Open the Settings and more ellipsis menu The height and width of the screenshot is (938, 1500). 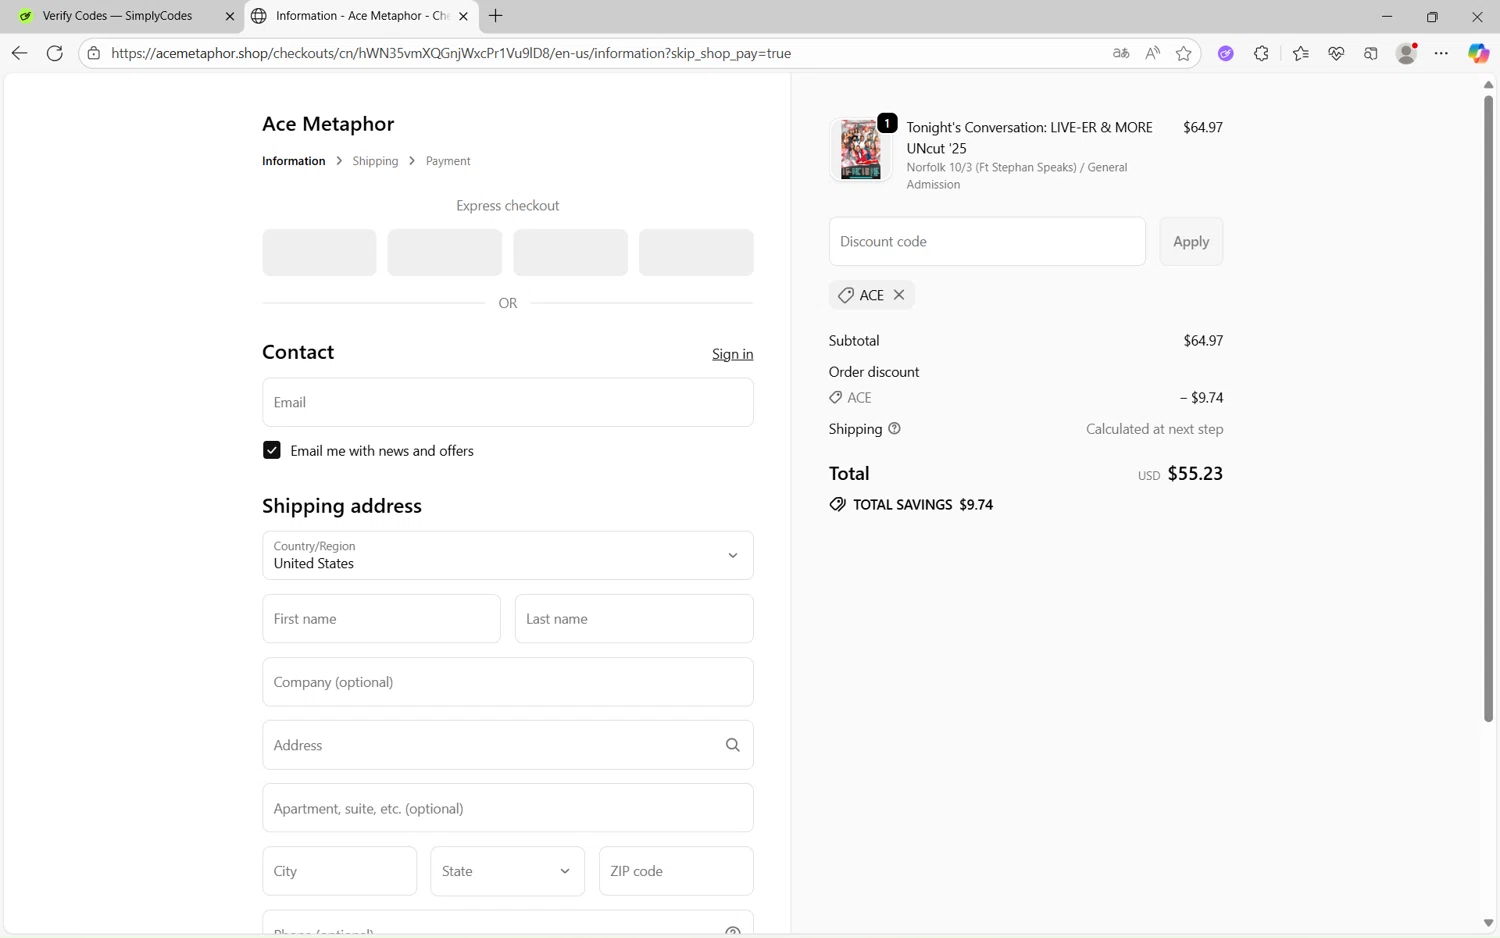[1441, 53]
